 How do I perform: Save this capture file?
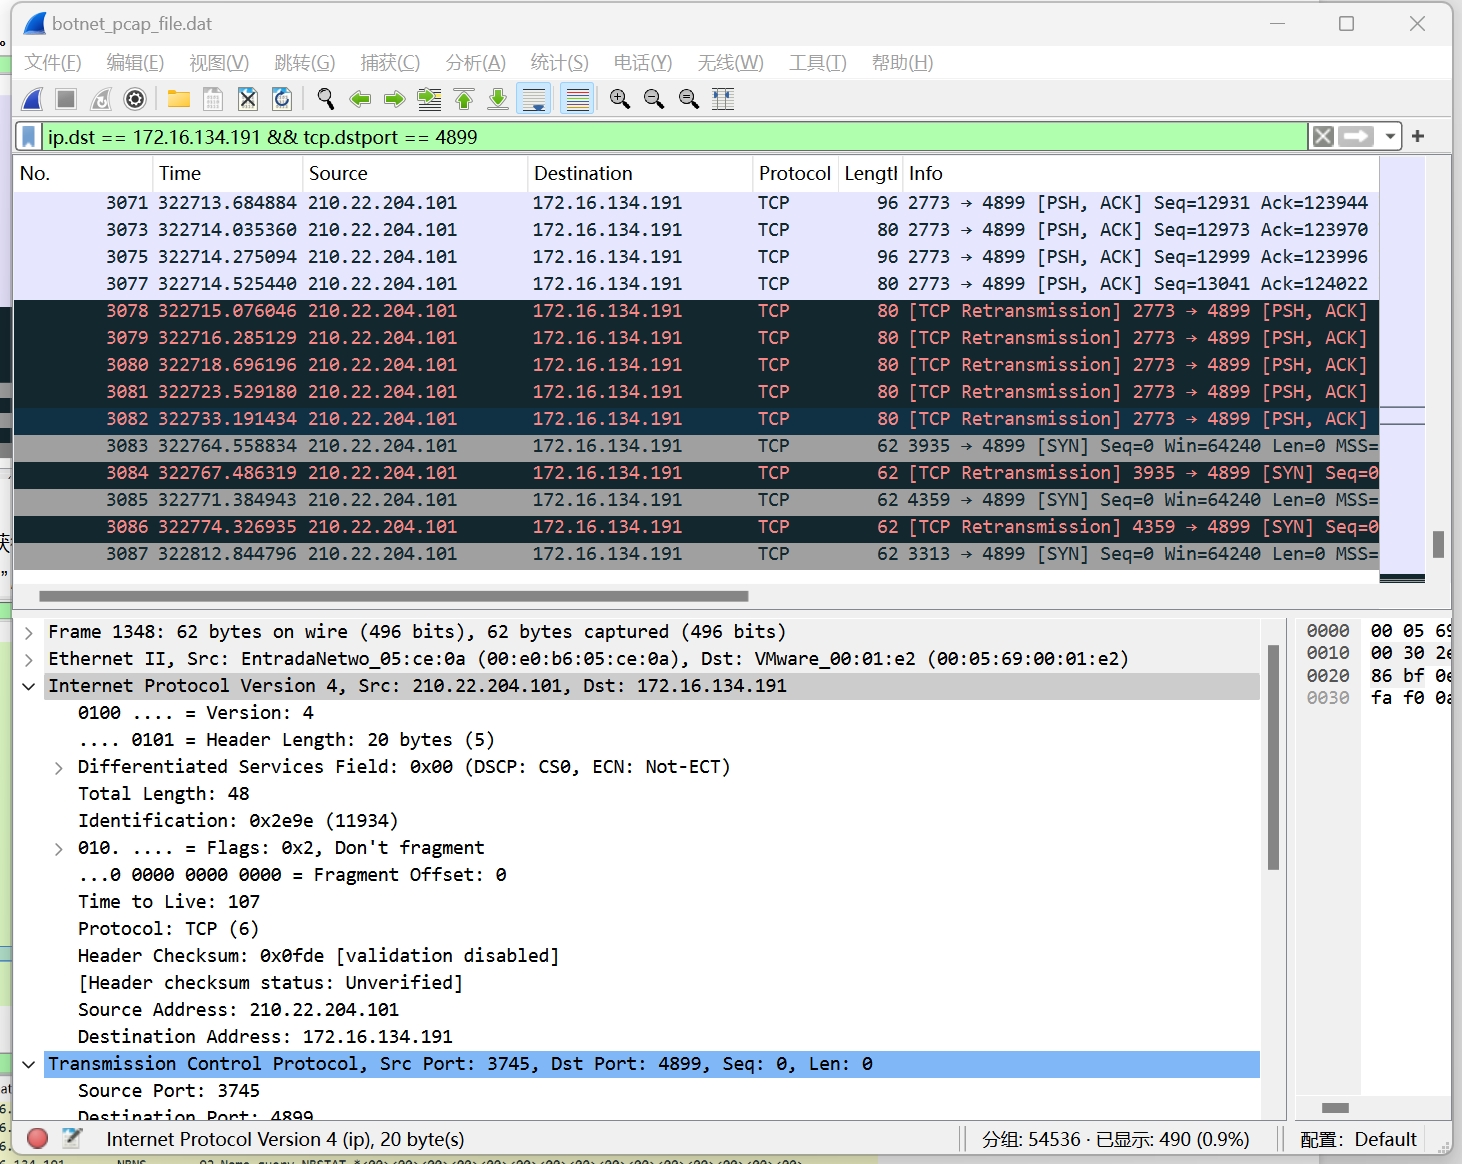pyautogui.click(x=213, y=99)
